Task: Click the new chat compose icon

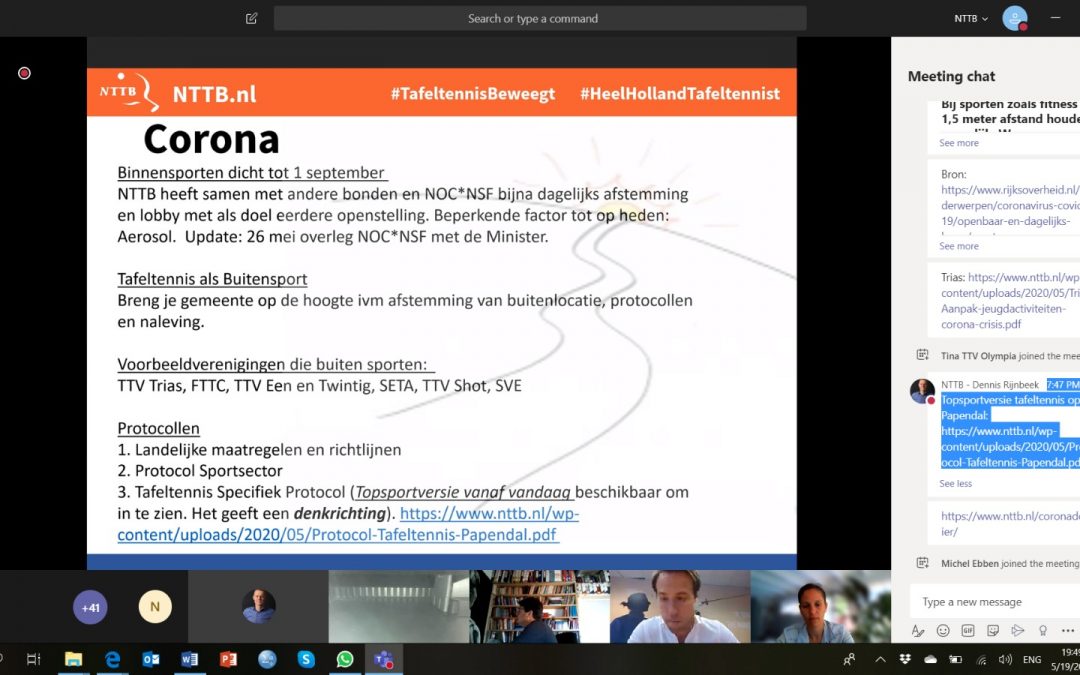Action: (251, 19)
